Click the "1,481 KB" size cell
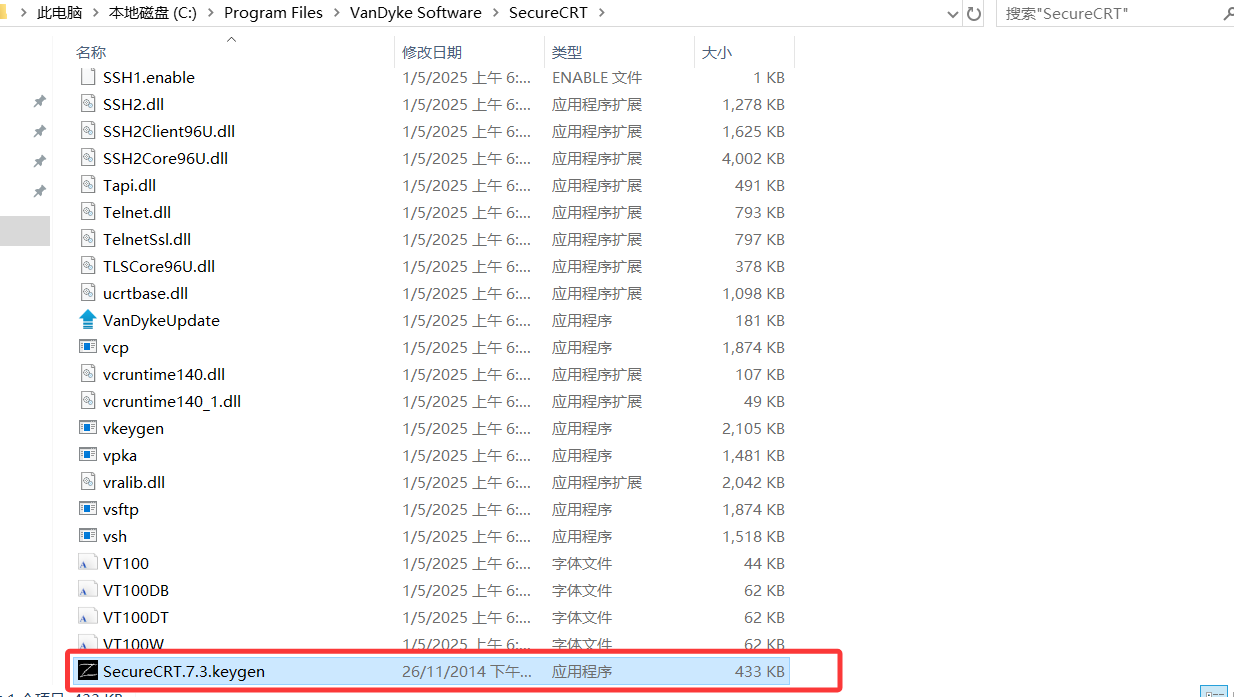 [x=754, y=455]
